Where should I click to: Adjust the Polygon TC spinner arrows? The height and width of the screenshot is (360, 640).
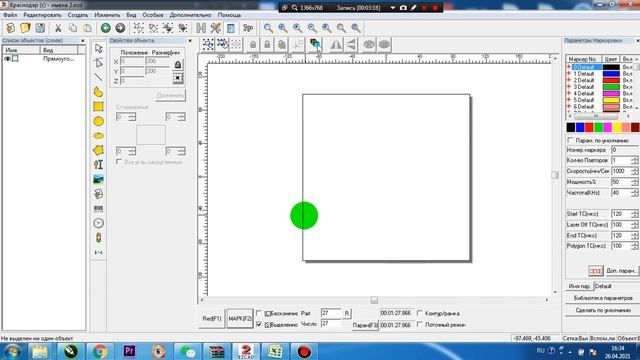634,246
